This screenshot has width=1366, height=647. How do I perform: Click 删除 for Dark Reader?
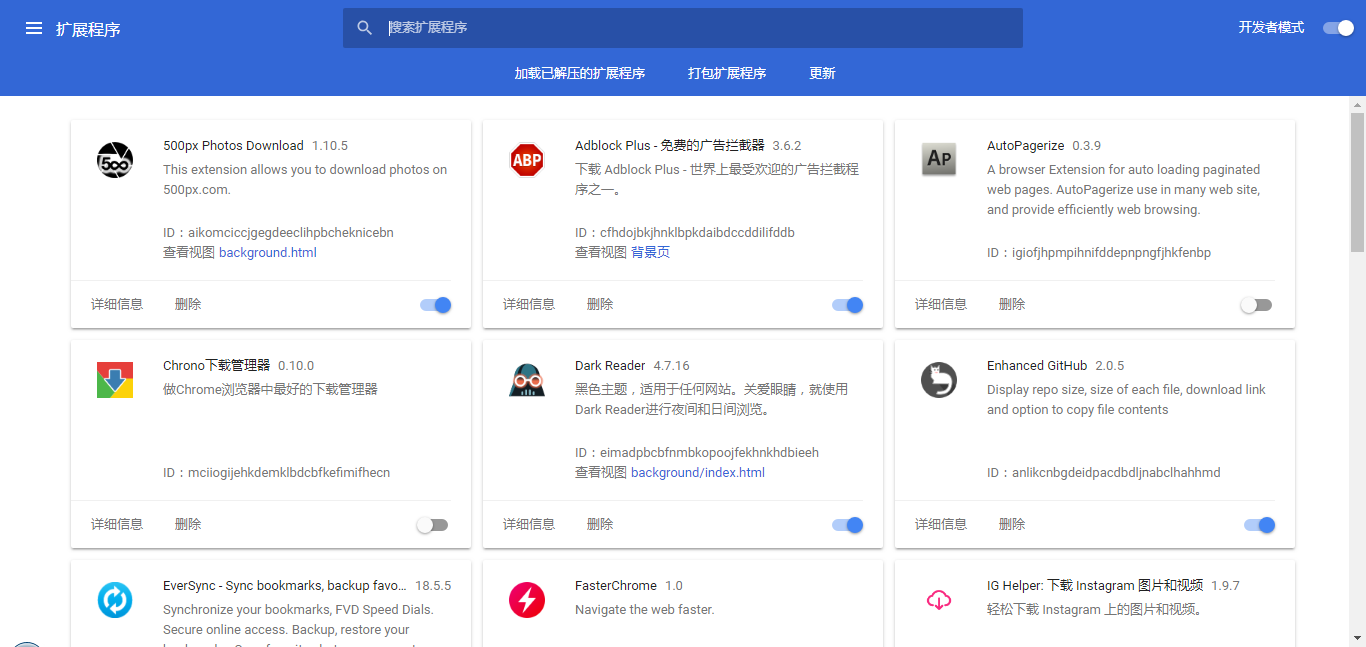point(600,524)
